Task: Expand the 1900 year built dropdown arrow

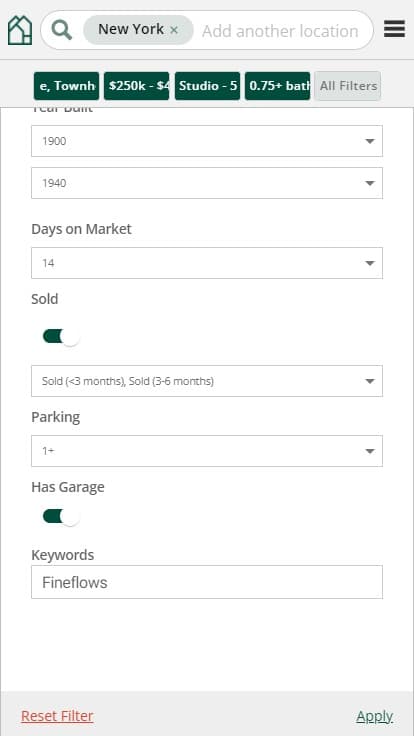Action: click(x=370, y=141)
